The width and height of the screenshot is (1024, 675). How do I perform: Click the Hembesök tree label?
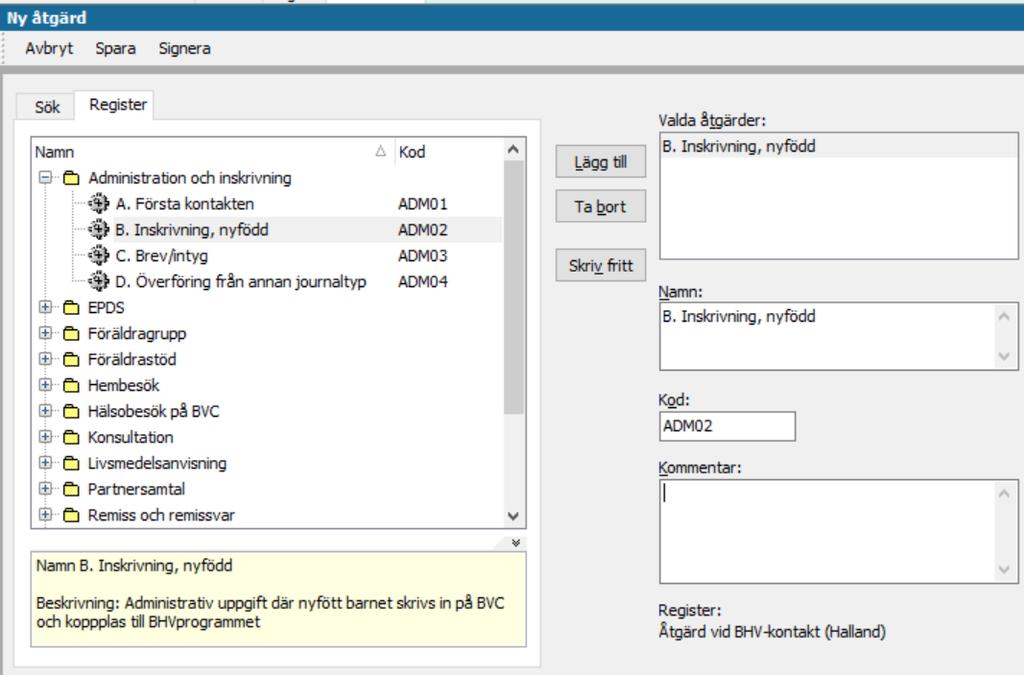[123, 385]
